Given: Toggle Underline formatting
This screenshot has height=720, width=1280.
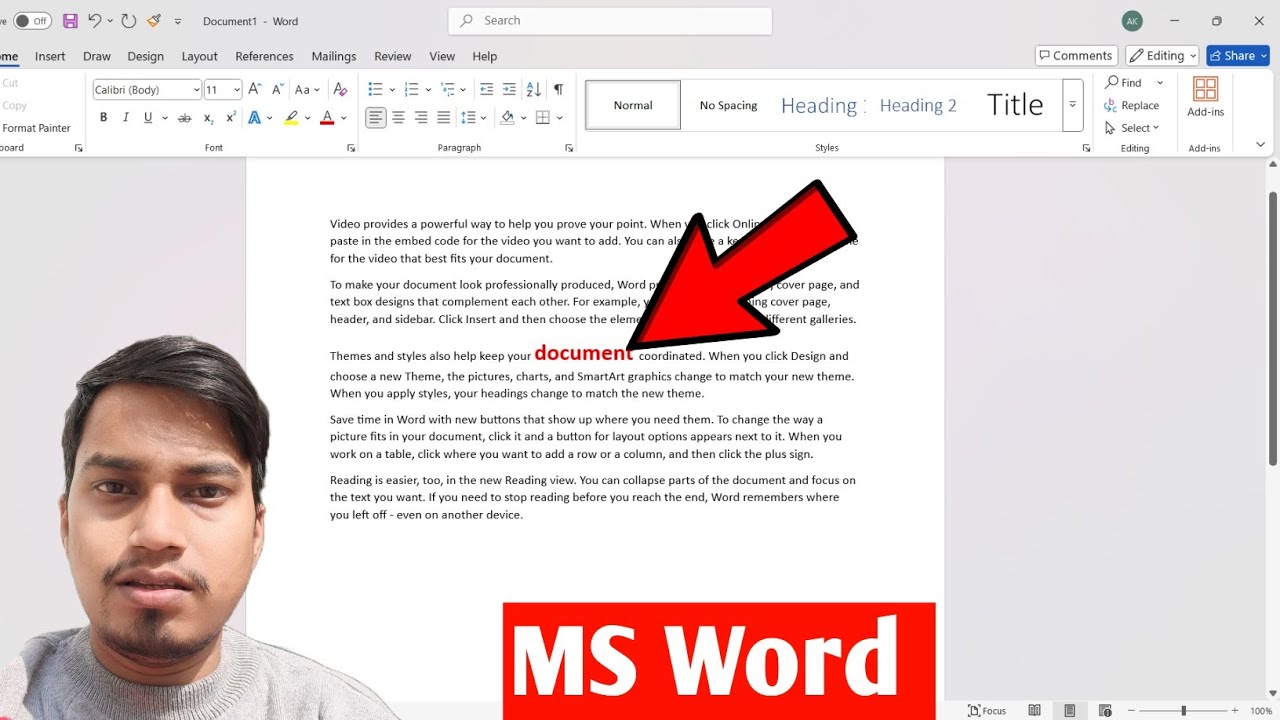Looking at the screenshot, I should (148, 118).
